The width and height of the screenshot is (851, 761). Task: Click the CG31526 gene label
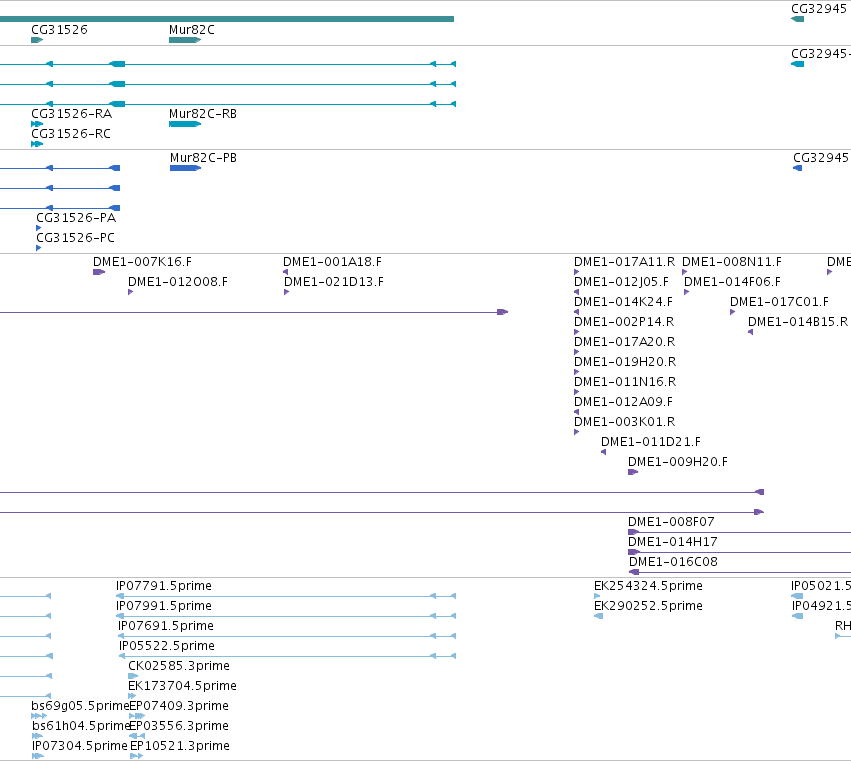coord(59,30)
